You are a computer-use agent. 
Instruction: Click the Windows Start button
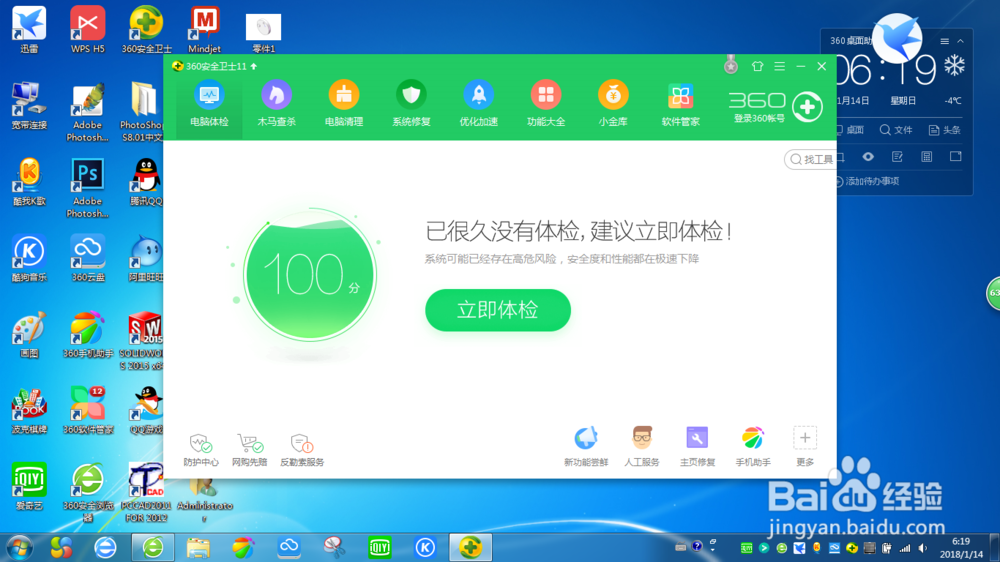pyautogui.click(x=20, y=547)
